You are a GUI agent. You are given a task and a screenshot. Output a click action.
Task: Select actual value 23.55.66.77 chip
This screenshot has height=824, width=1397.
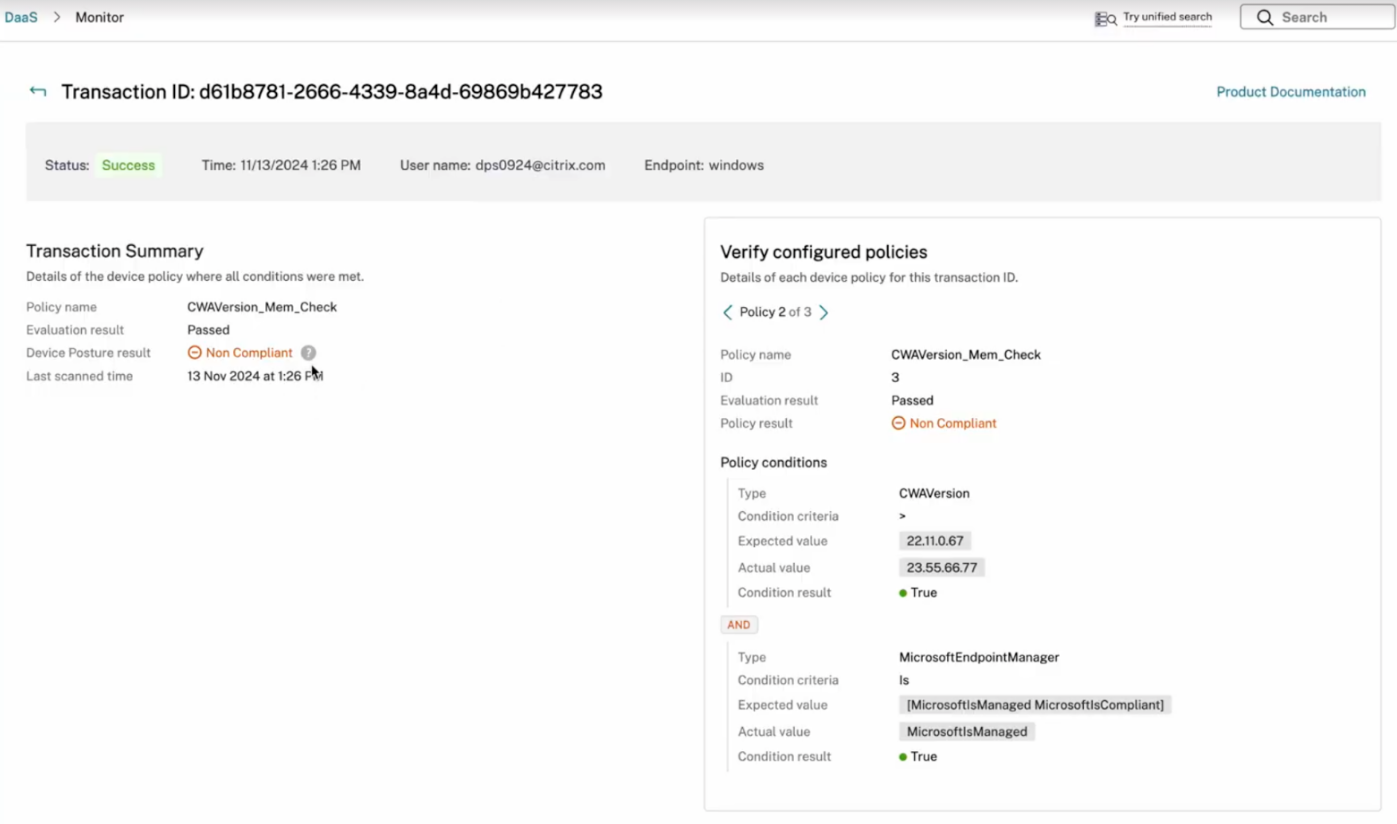coord(942,568)
